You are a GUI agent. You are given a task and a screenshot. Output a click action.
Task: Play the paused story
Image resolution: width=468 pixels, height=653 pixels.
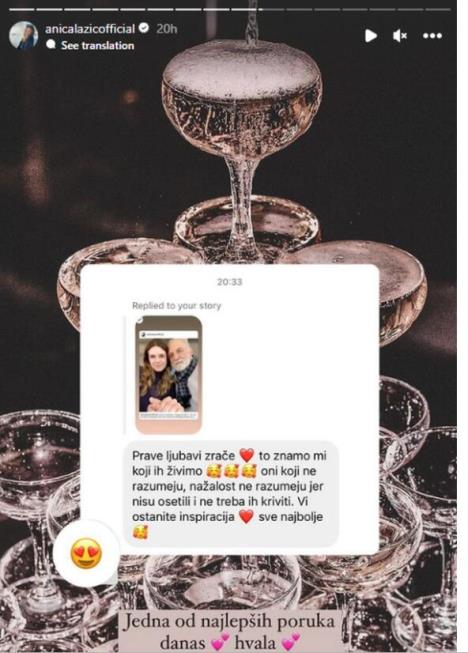point(371,36)
